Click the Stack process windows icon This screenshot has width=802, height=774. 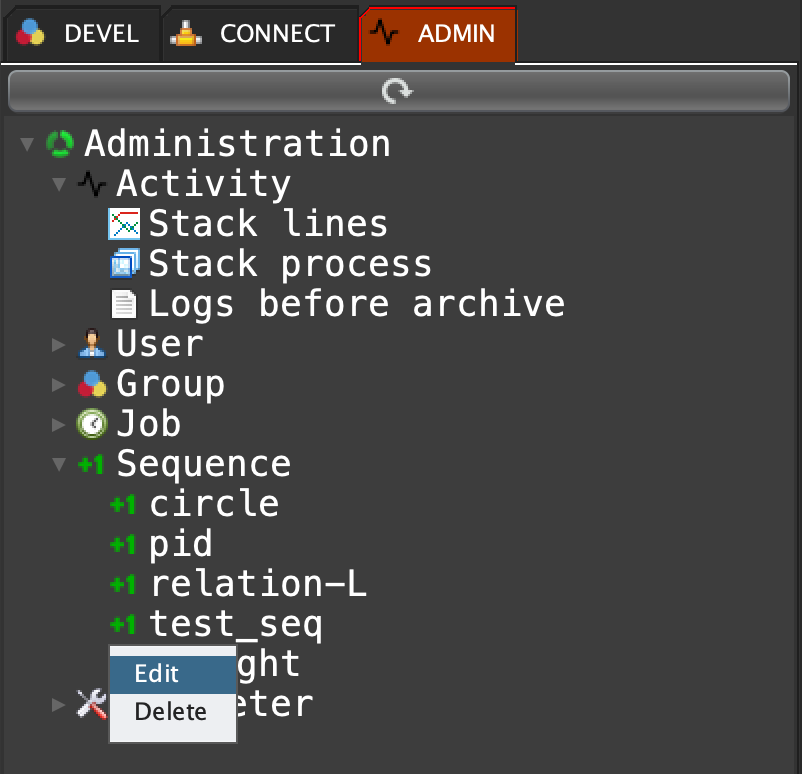coord(124,264)
